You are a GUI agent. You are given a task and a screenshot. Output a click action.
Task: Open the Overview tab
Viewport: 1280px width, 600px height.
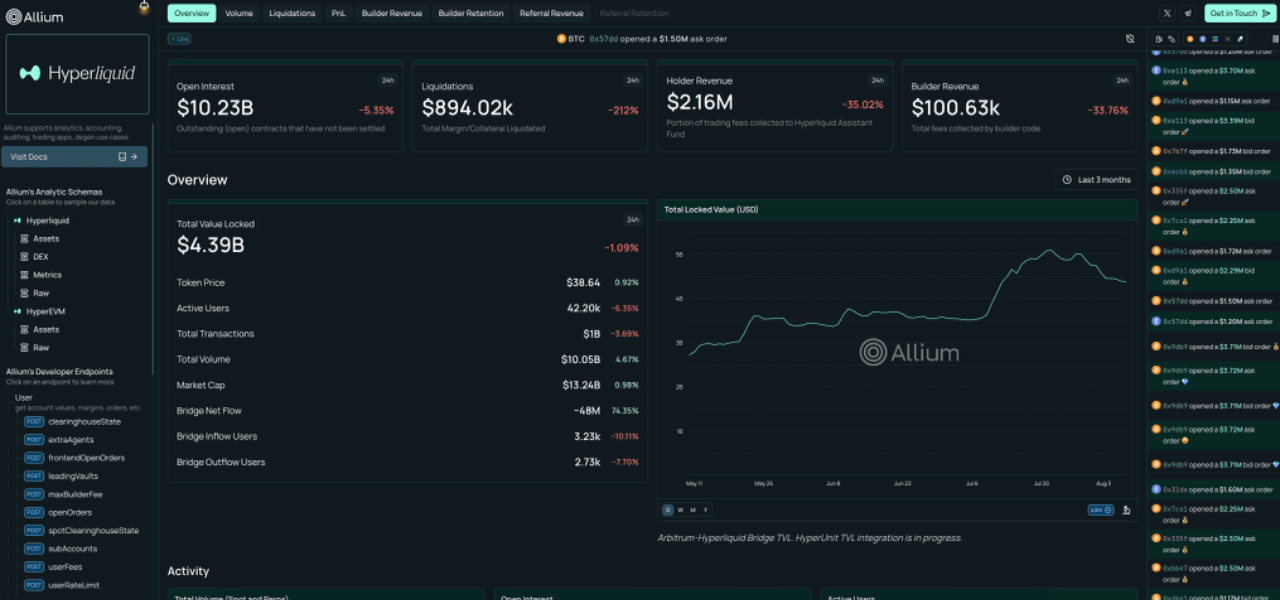coord(192,13)
